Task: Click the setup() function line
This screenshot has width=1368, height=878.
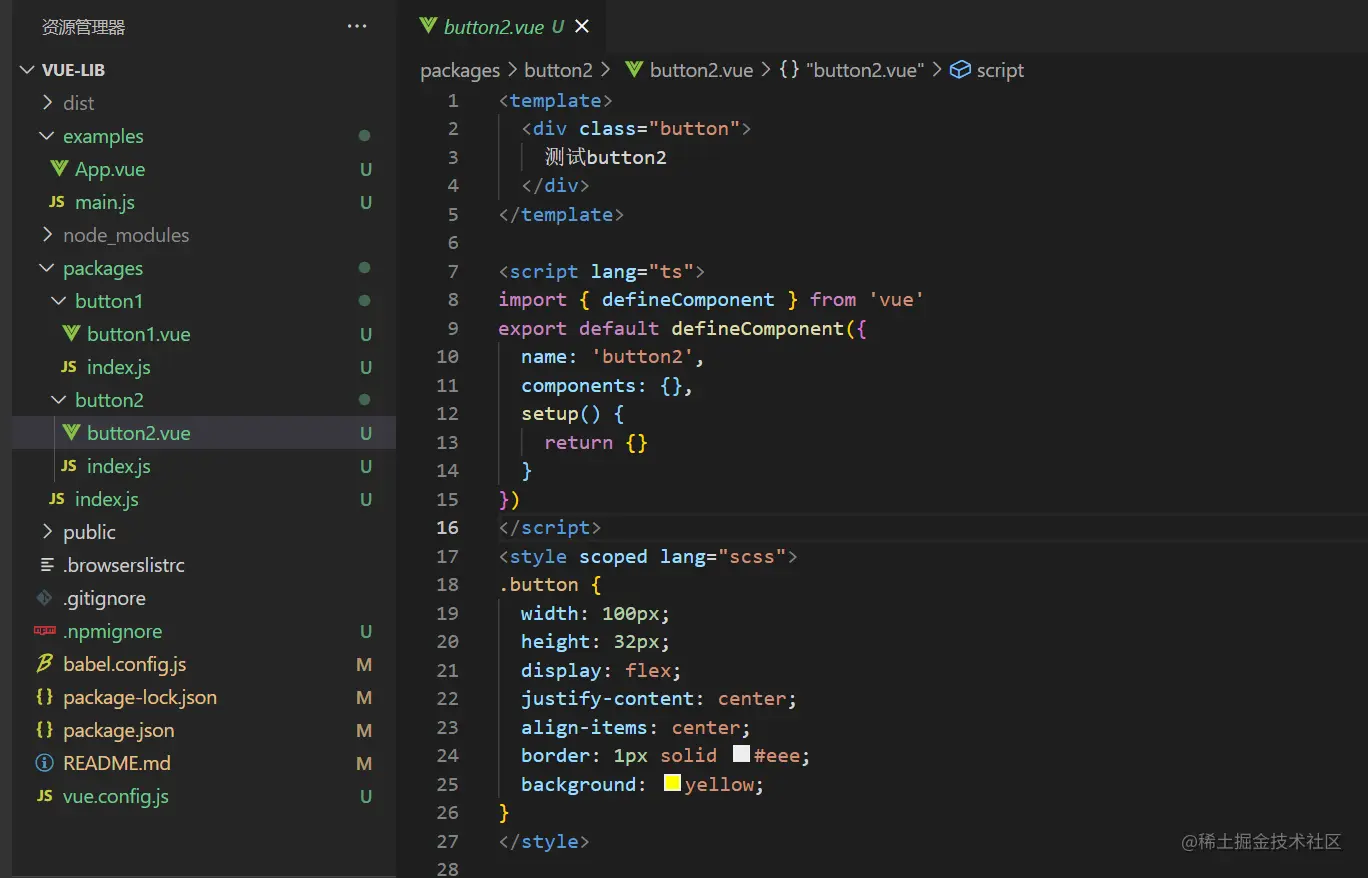Action: pos(573,414)
